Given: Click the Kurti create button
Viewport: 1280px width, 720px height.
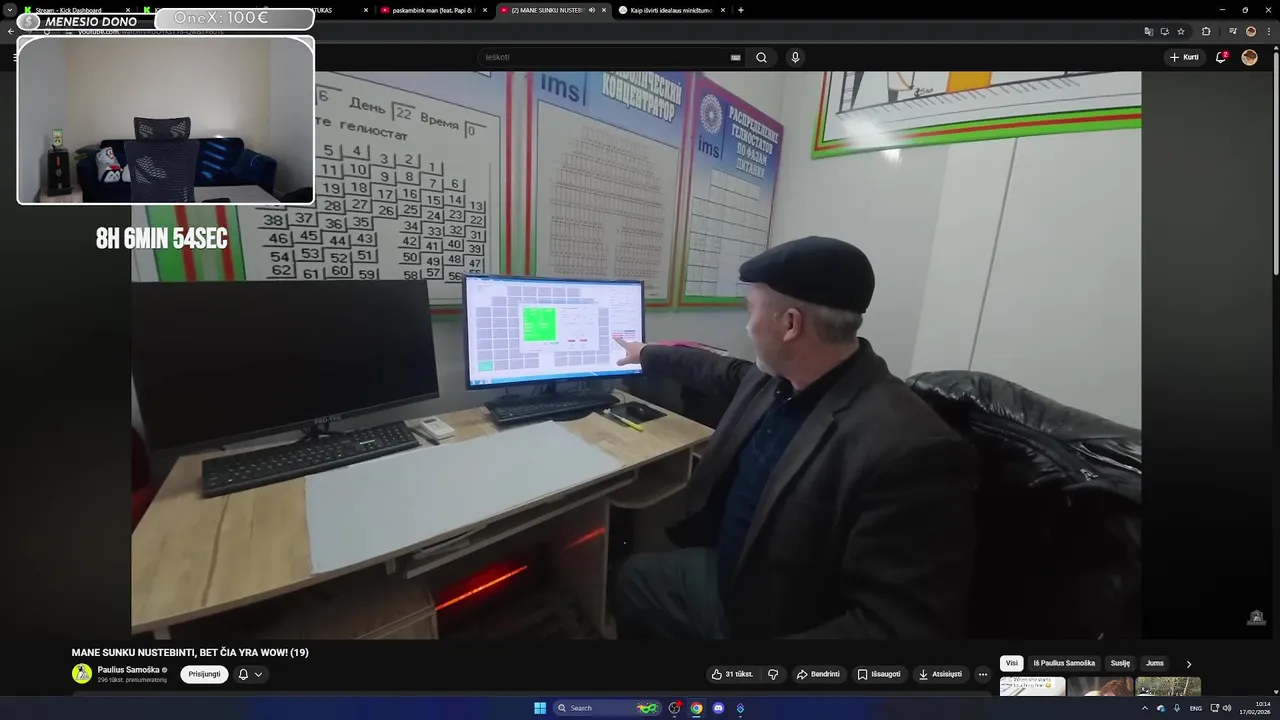Looking at the screenshot, I should coord(1184,57).
